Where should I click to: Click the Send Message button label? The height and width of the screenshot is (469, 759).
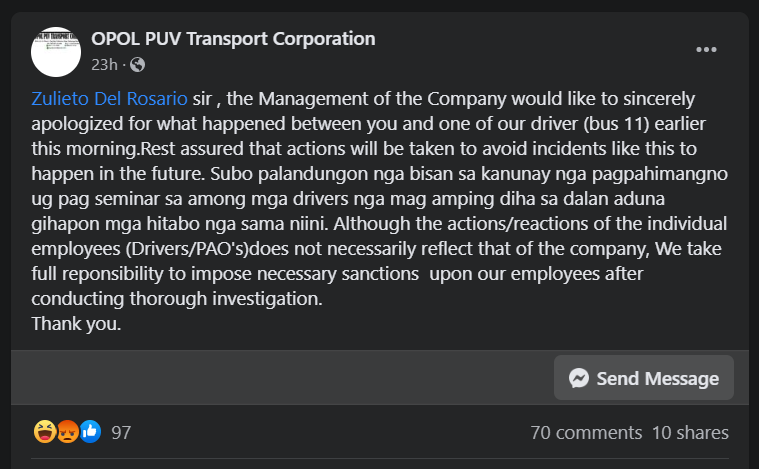[657, 378]
